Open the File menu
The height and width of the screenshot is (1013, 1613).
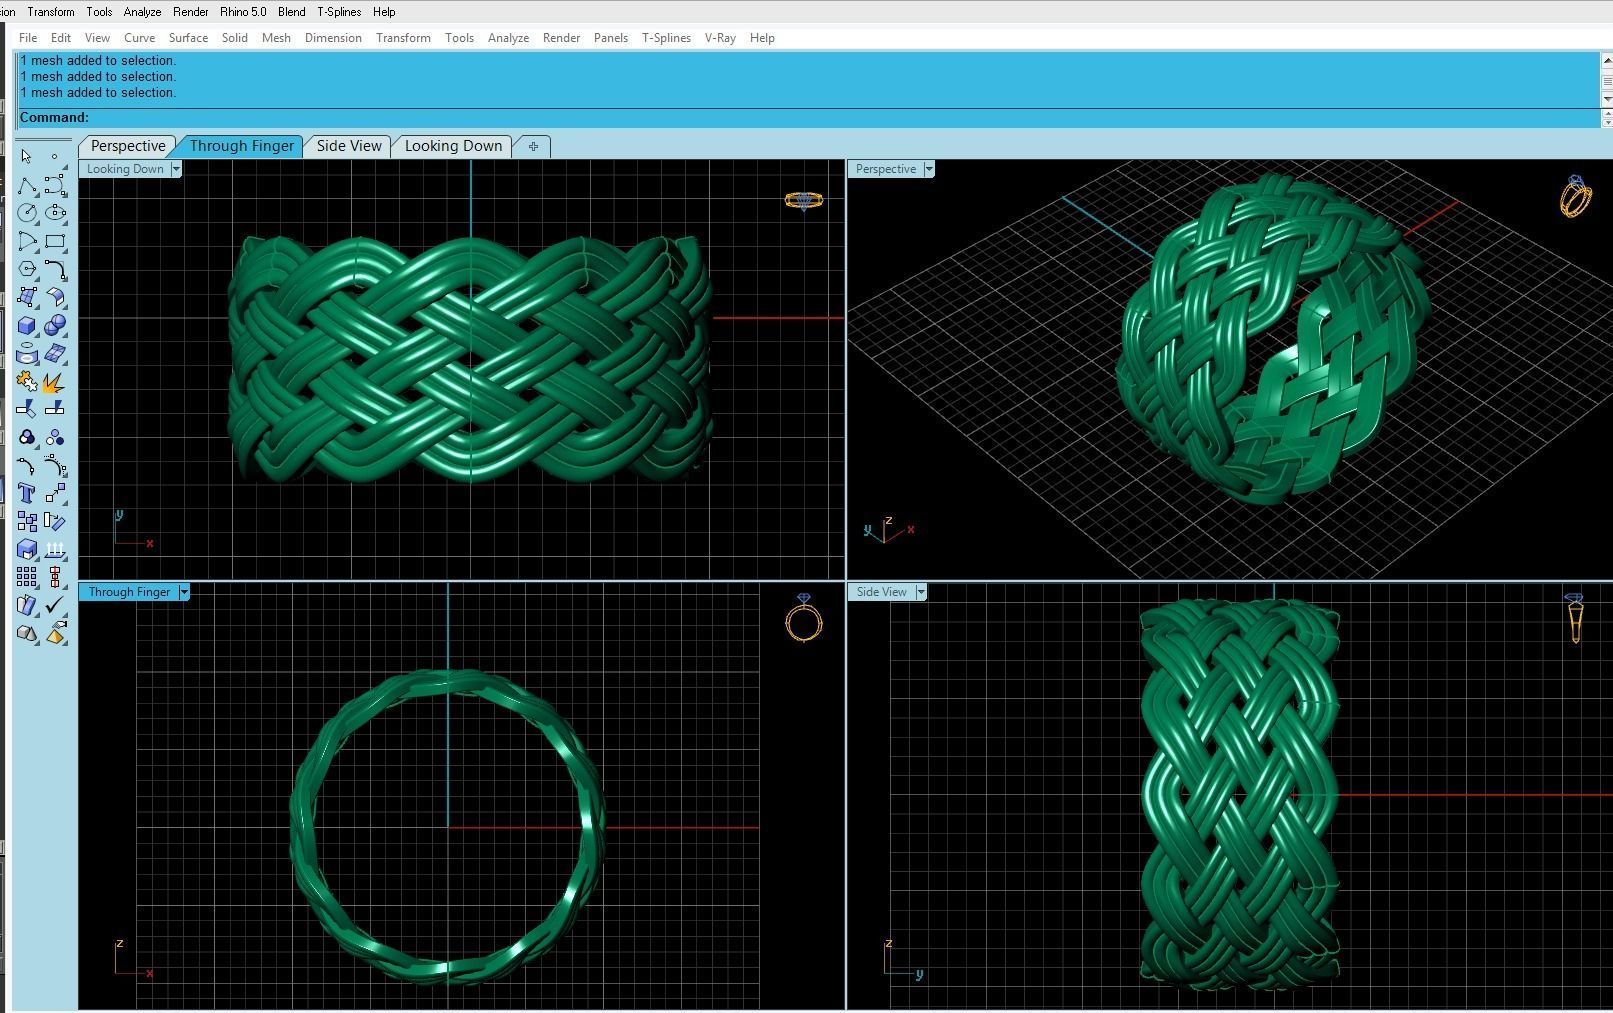(28, 38)
